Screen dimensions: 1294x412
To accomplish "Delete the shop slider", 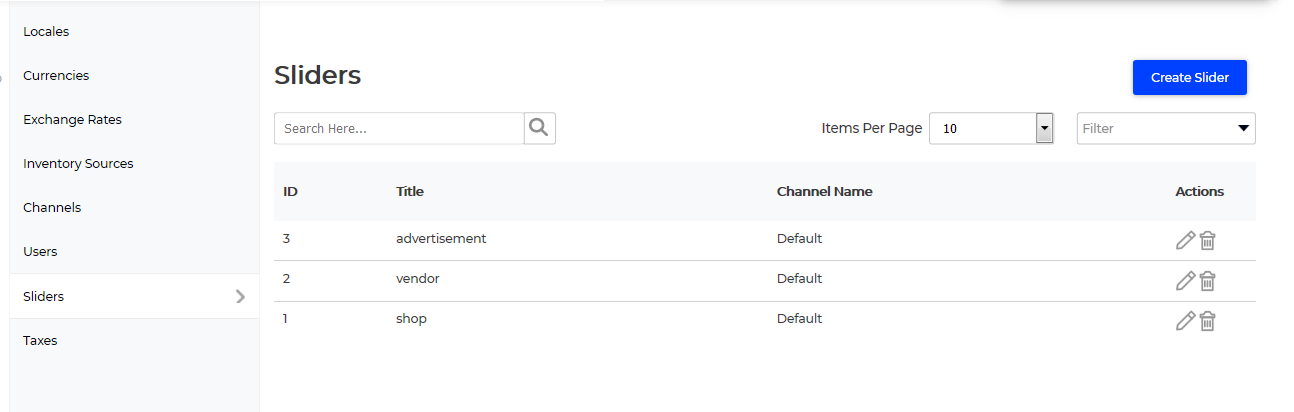I will (1207, 321).
